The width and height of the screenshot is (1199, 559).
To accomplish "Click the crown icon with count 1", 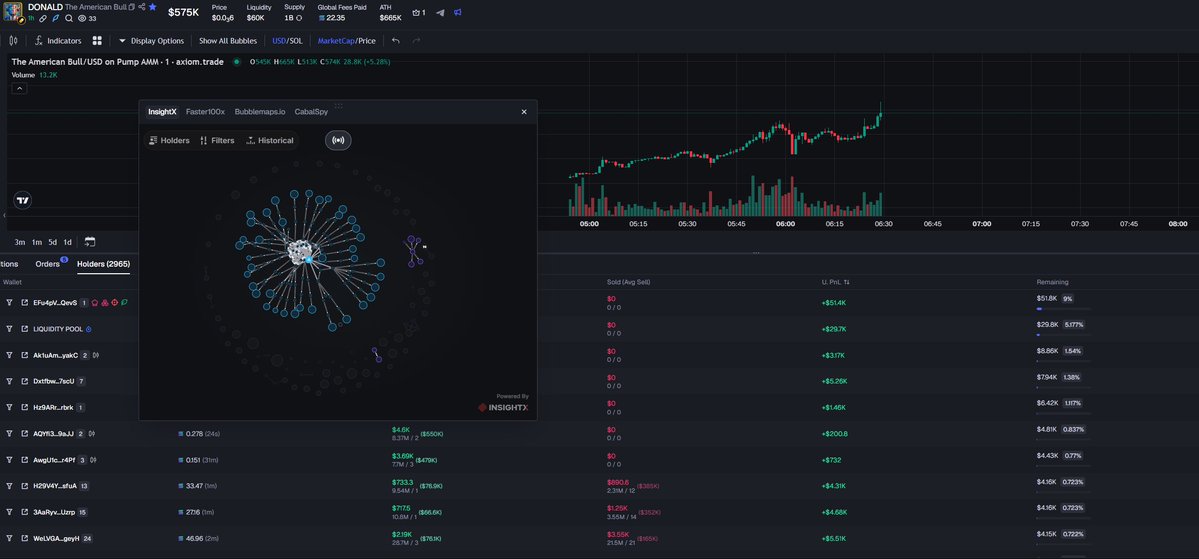I will click(x=418, y=12).
